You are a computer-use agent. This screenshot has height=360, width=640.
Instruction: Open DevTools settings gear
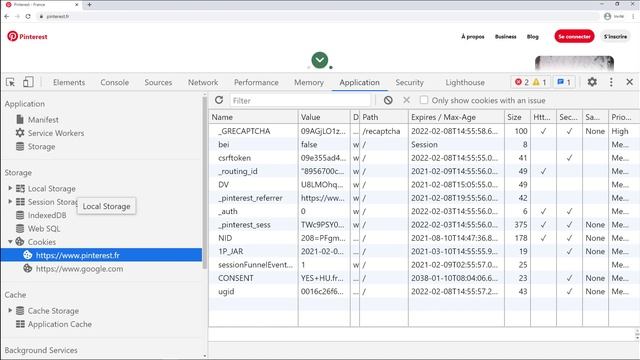coord(592,82)
